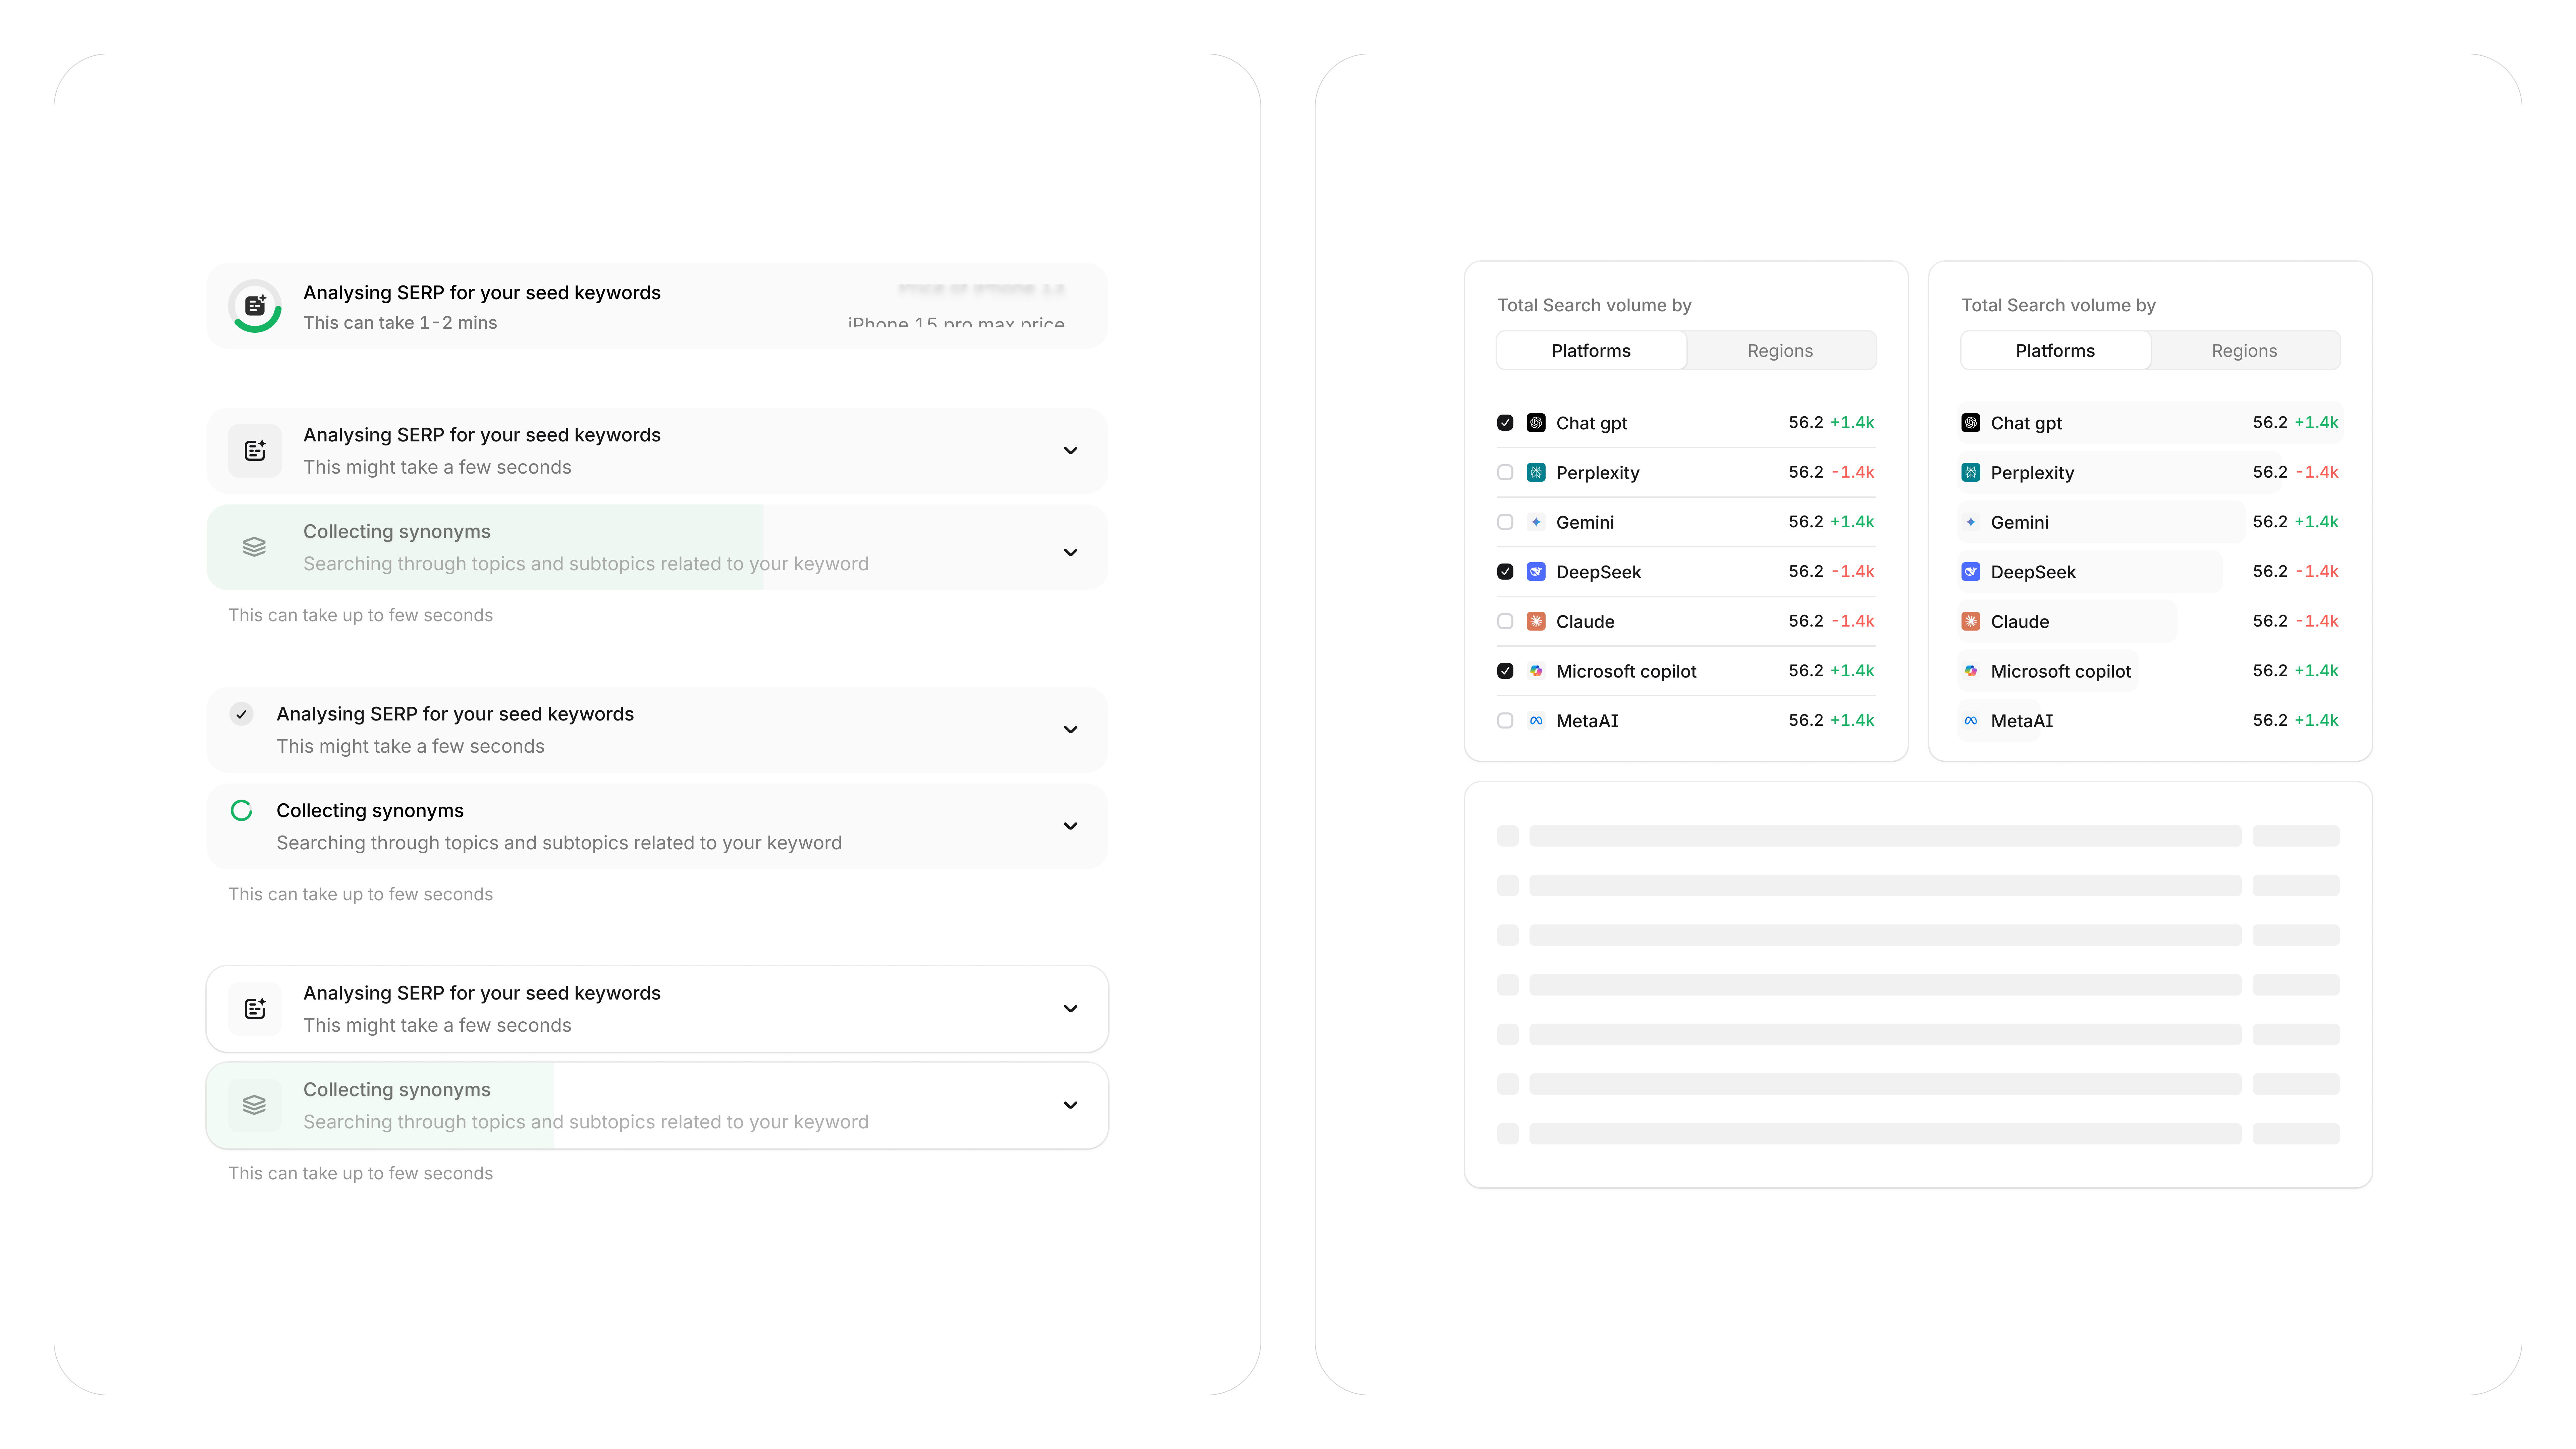Enable the Perplexity checkbox
Screen dimensions: 2576x1449
tap(1505, 472)
